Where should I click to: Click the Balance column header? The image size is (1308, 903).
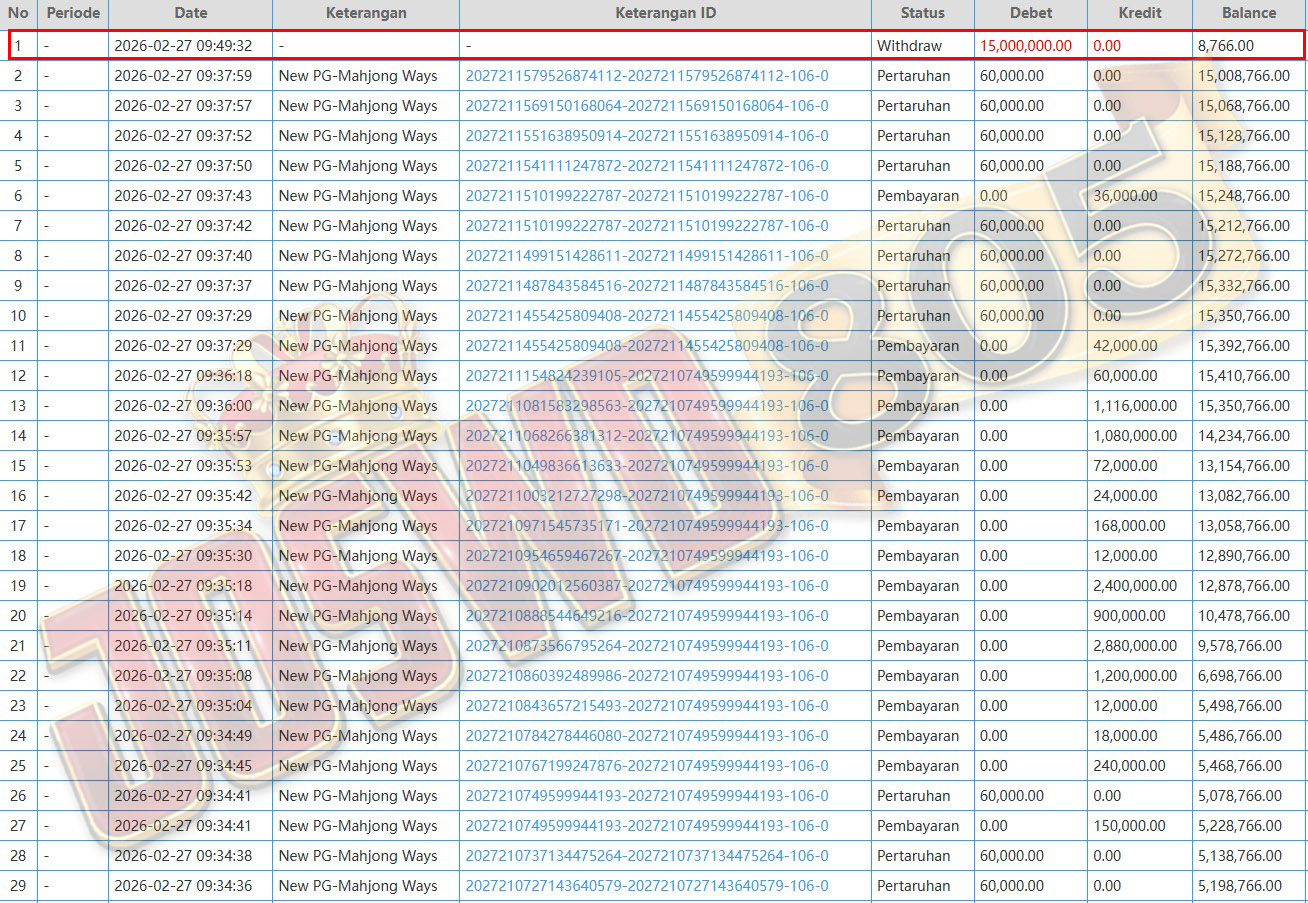(1248, 13)
